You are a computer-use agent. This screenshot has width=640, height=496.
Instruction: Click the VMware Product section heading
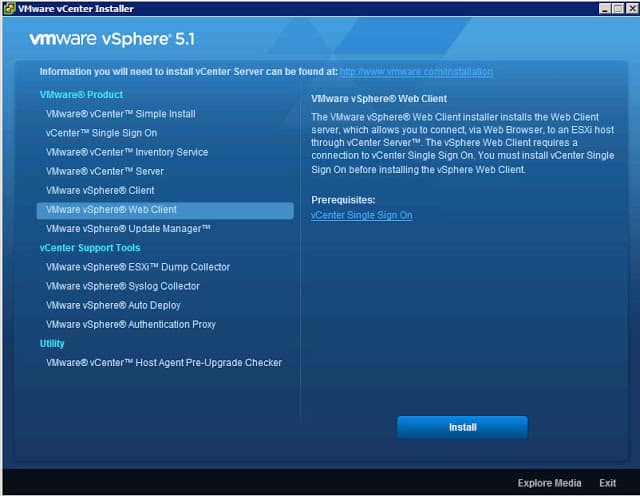click(x=81, y=95)
